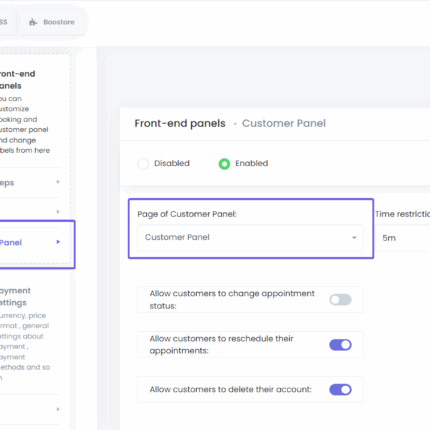This screenshot has height=430, width=430.
Task: Open the Page of Customer Panel dropdown
Action: (x=250, y=238)
